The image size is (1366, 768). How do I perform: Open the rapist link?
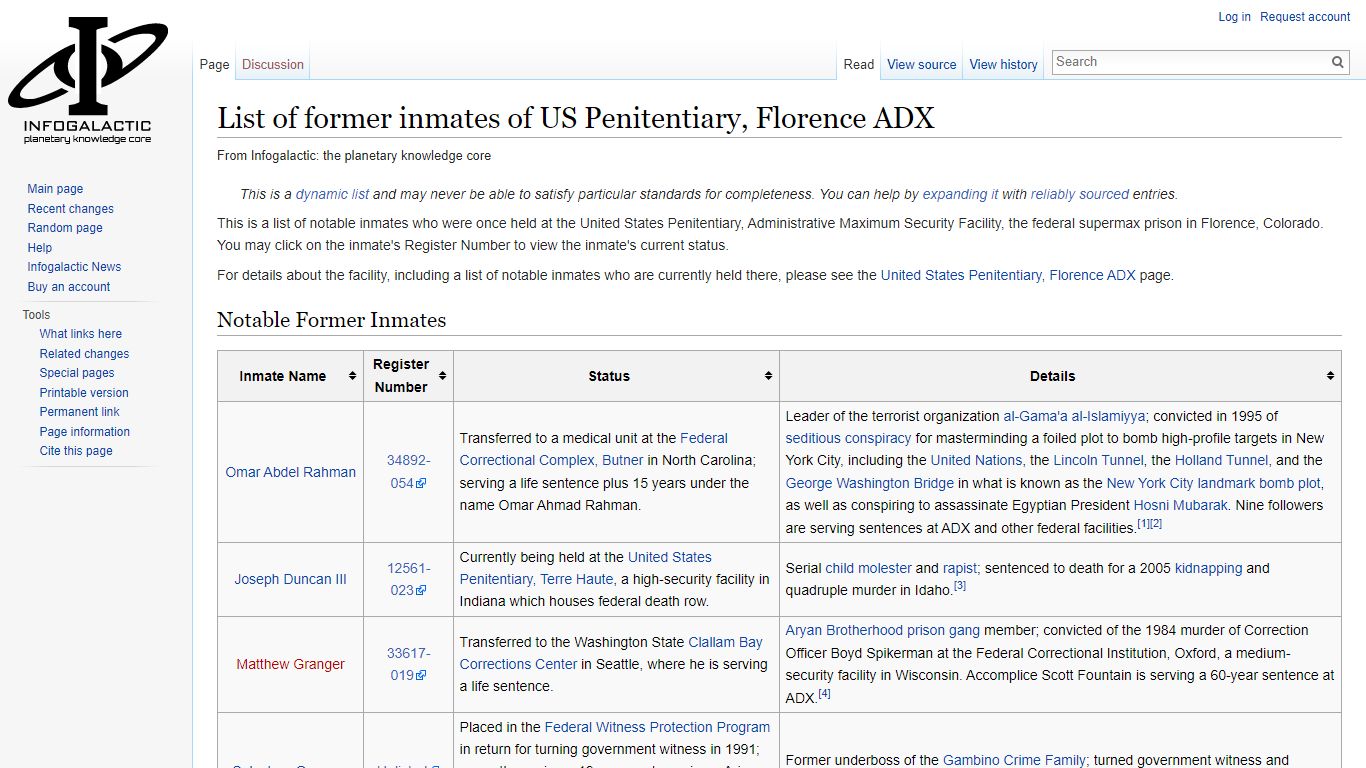pos(959,568)
